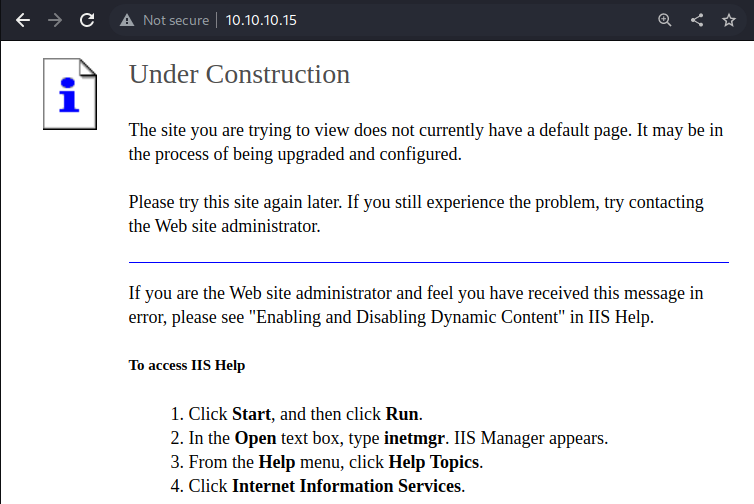Select the 10.10.10.15 address field
The width and height of the screenshot is (754, 504).
point(261,20)
